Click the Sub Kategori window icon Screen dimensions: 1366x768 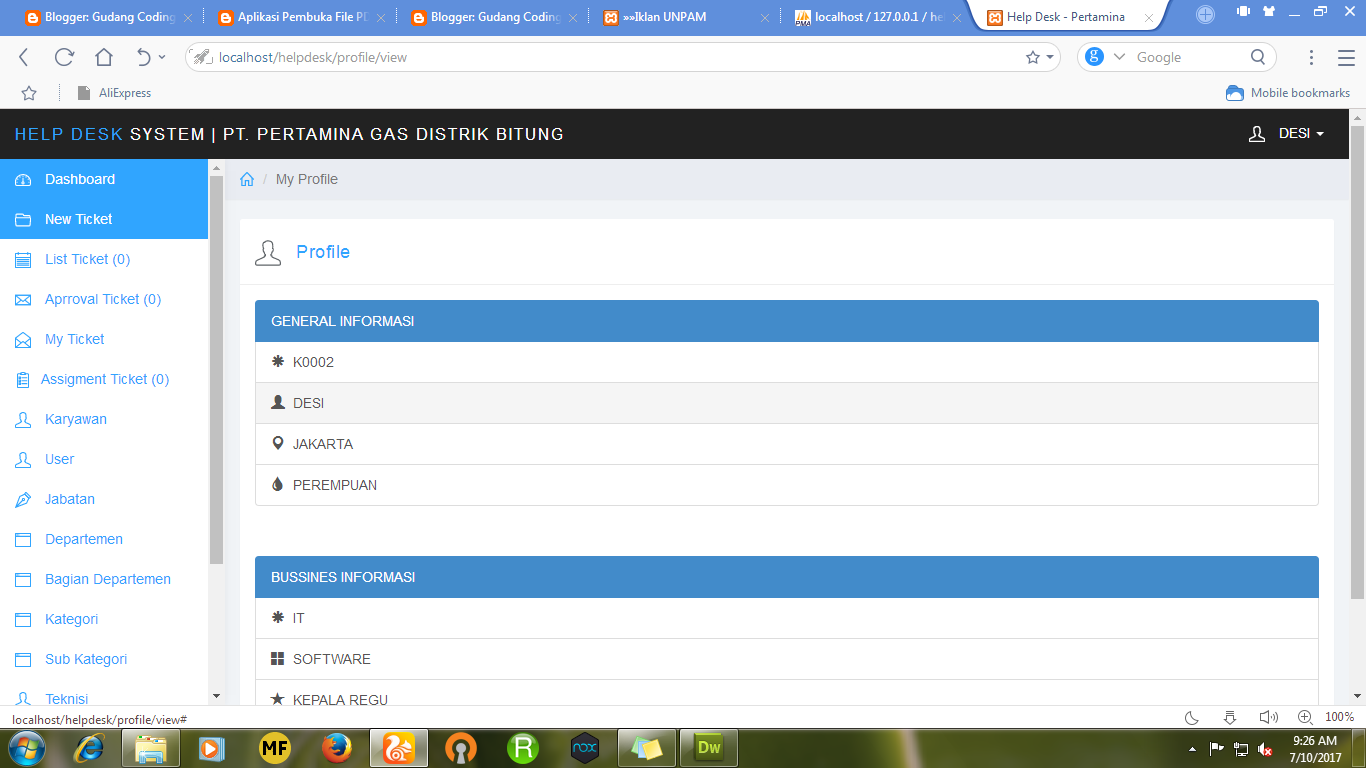[23, 660]
